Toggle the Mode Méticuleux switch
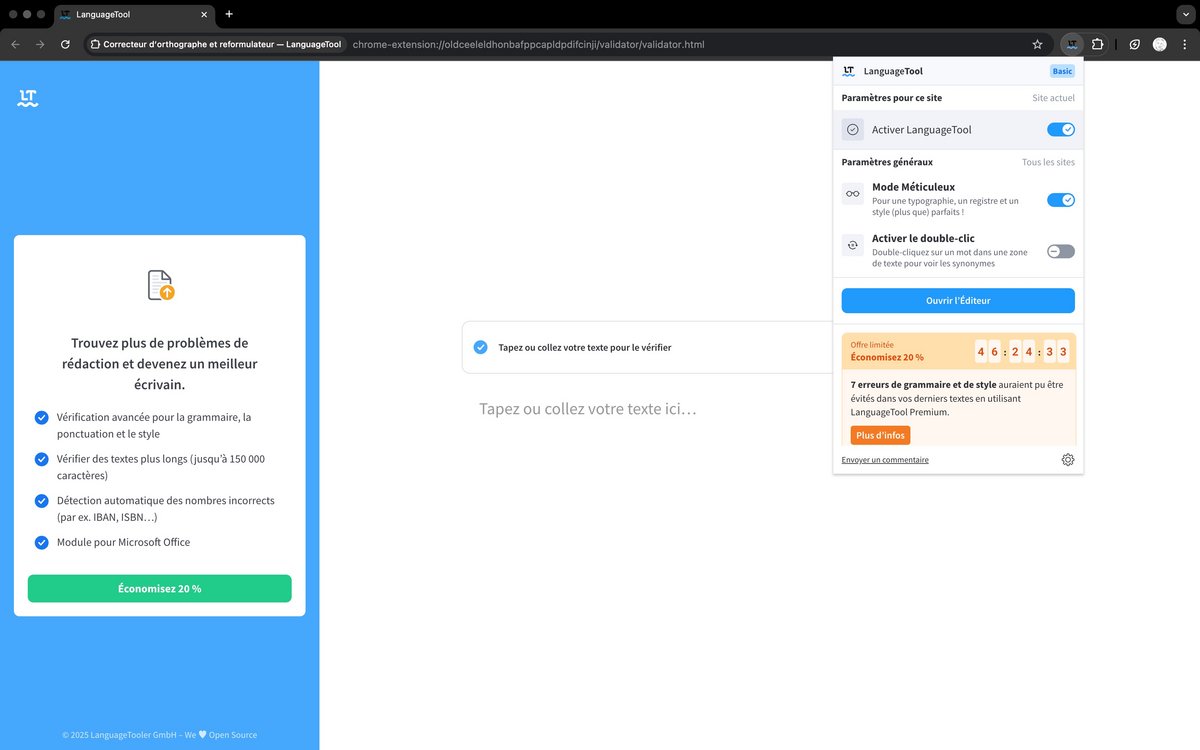The height and width of the screenshot is (750, 1200). pyautogui.click(x=1061, y=200)
